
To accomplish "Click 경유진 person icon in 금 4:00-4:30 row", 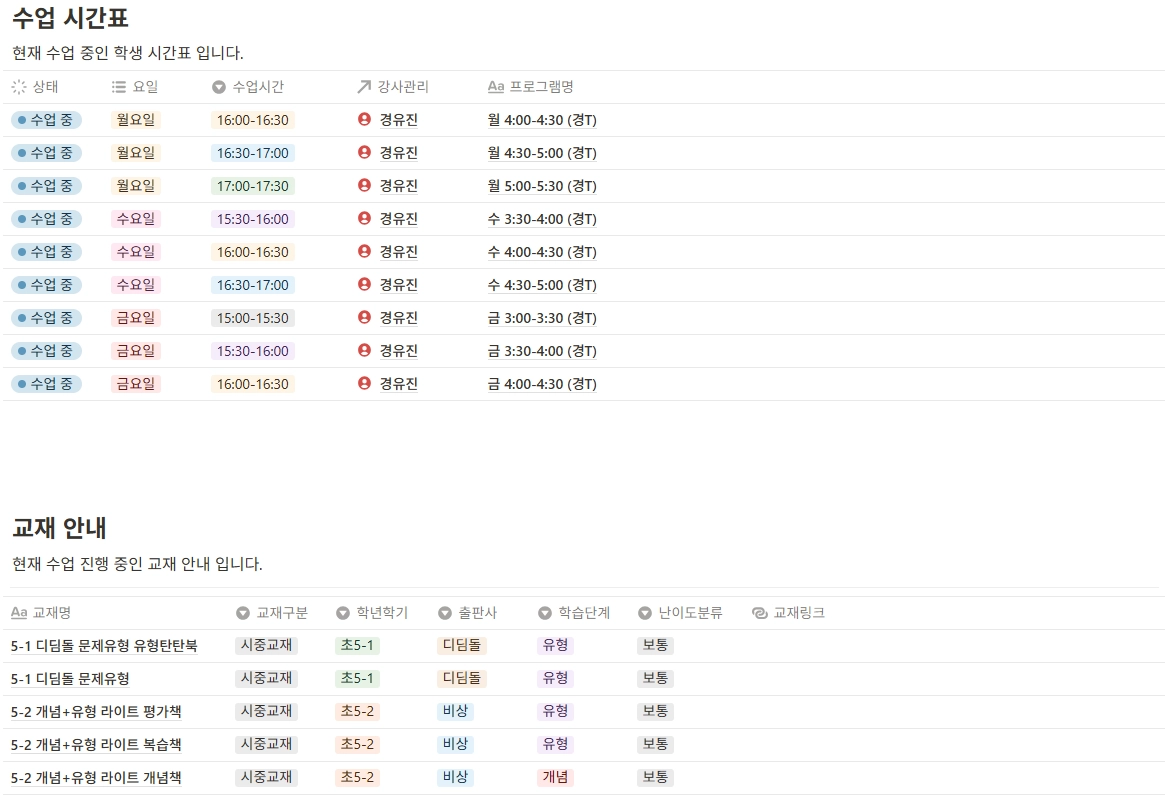I will (364, 383).
